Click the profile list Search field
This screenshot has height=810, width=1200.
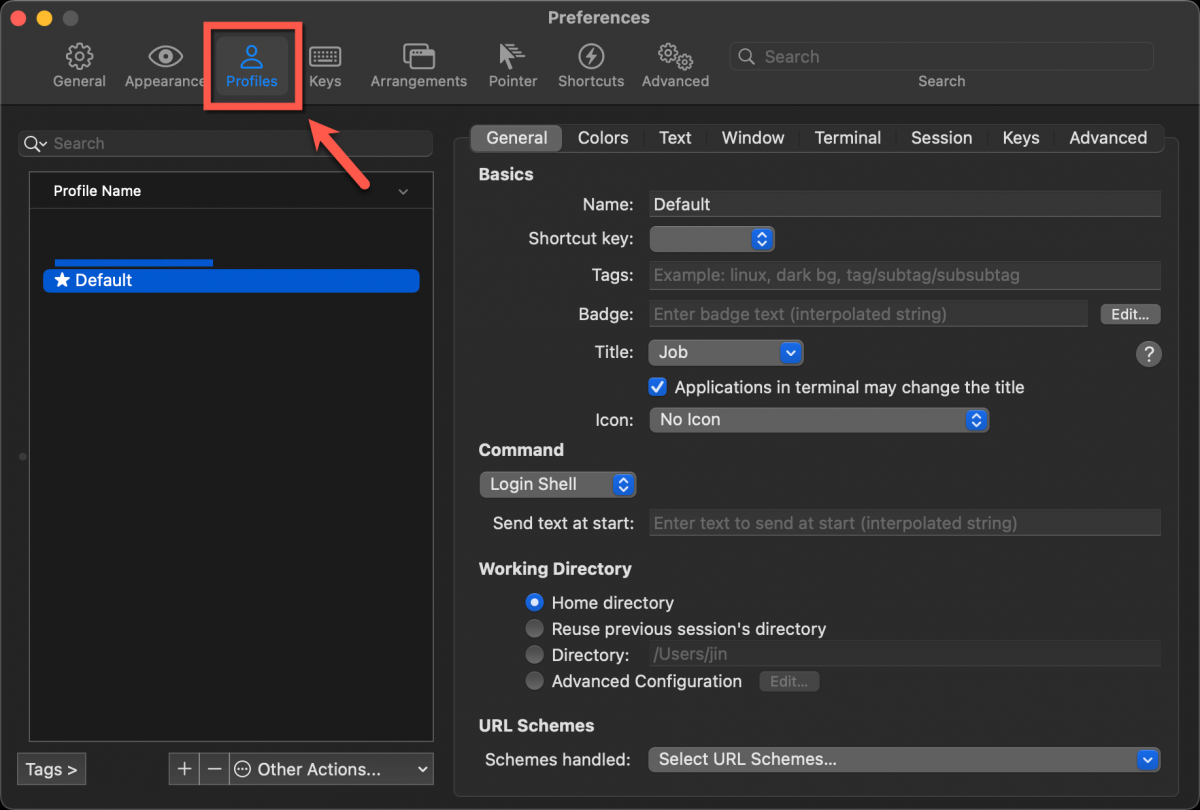[x=225, y=144]
